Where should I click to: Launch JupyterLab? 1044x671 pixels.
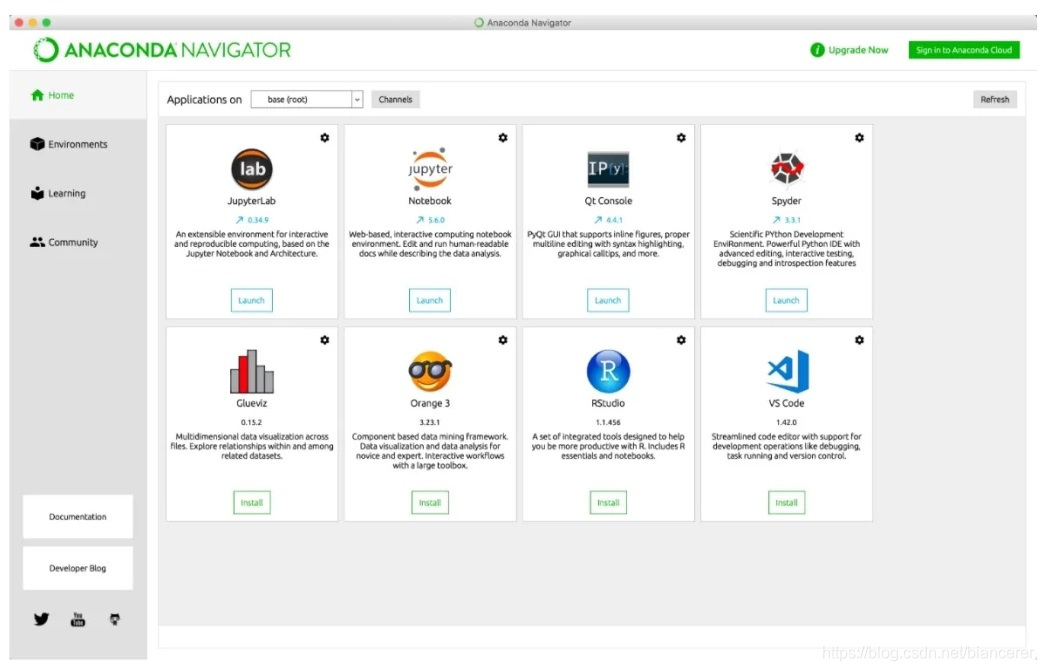click(x=252, y=300)
